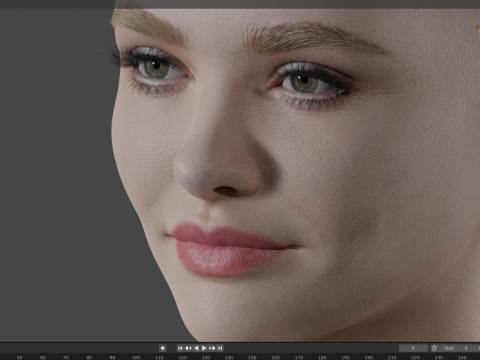Click frame 200 on timeline ruler
This screenshot has height=360, width=480.
(369, 357)
